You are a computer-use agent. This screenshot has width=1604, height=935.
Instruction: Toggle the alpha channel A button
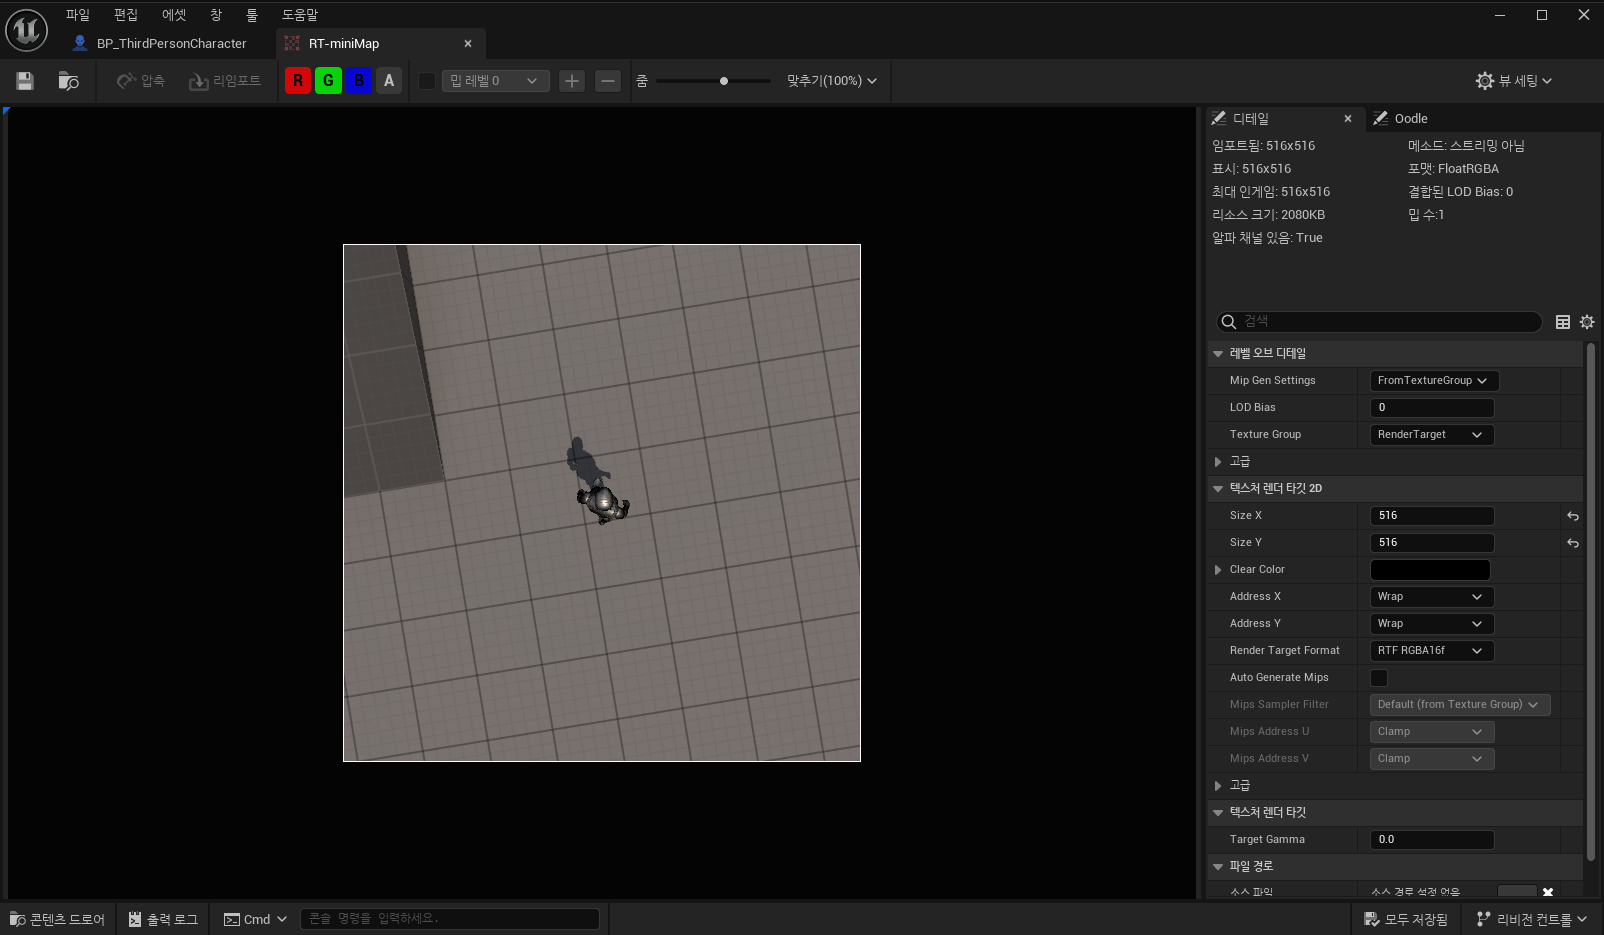point(389,81)
